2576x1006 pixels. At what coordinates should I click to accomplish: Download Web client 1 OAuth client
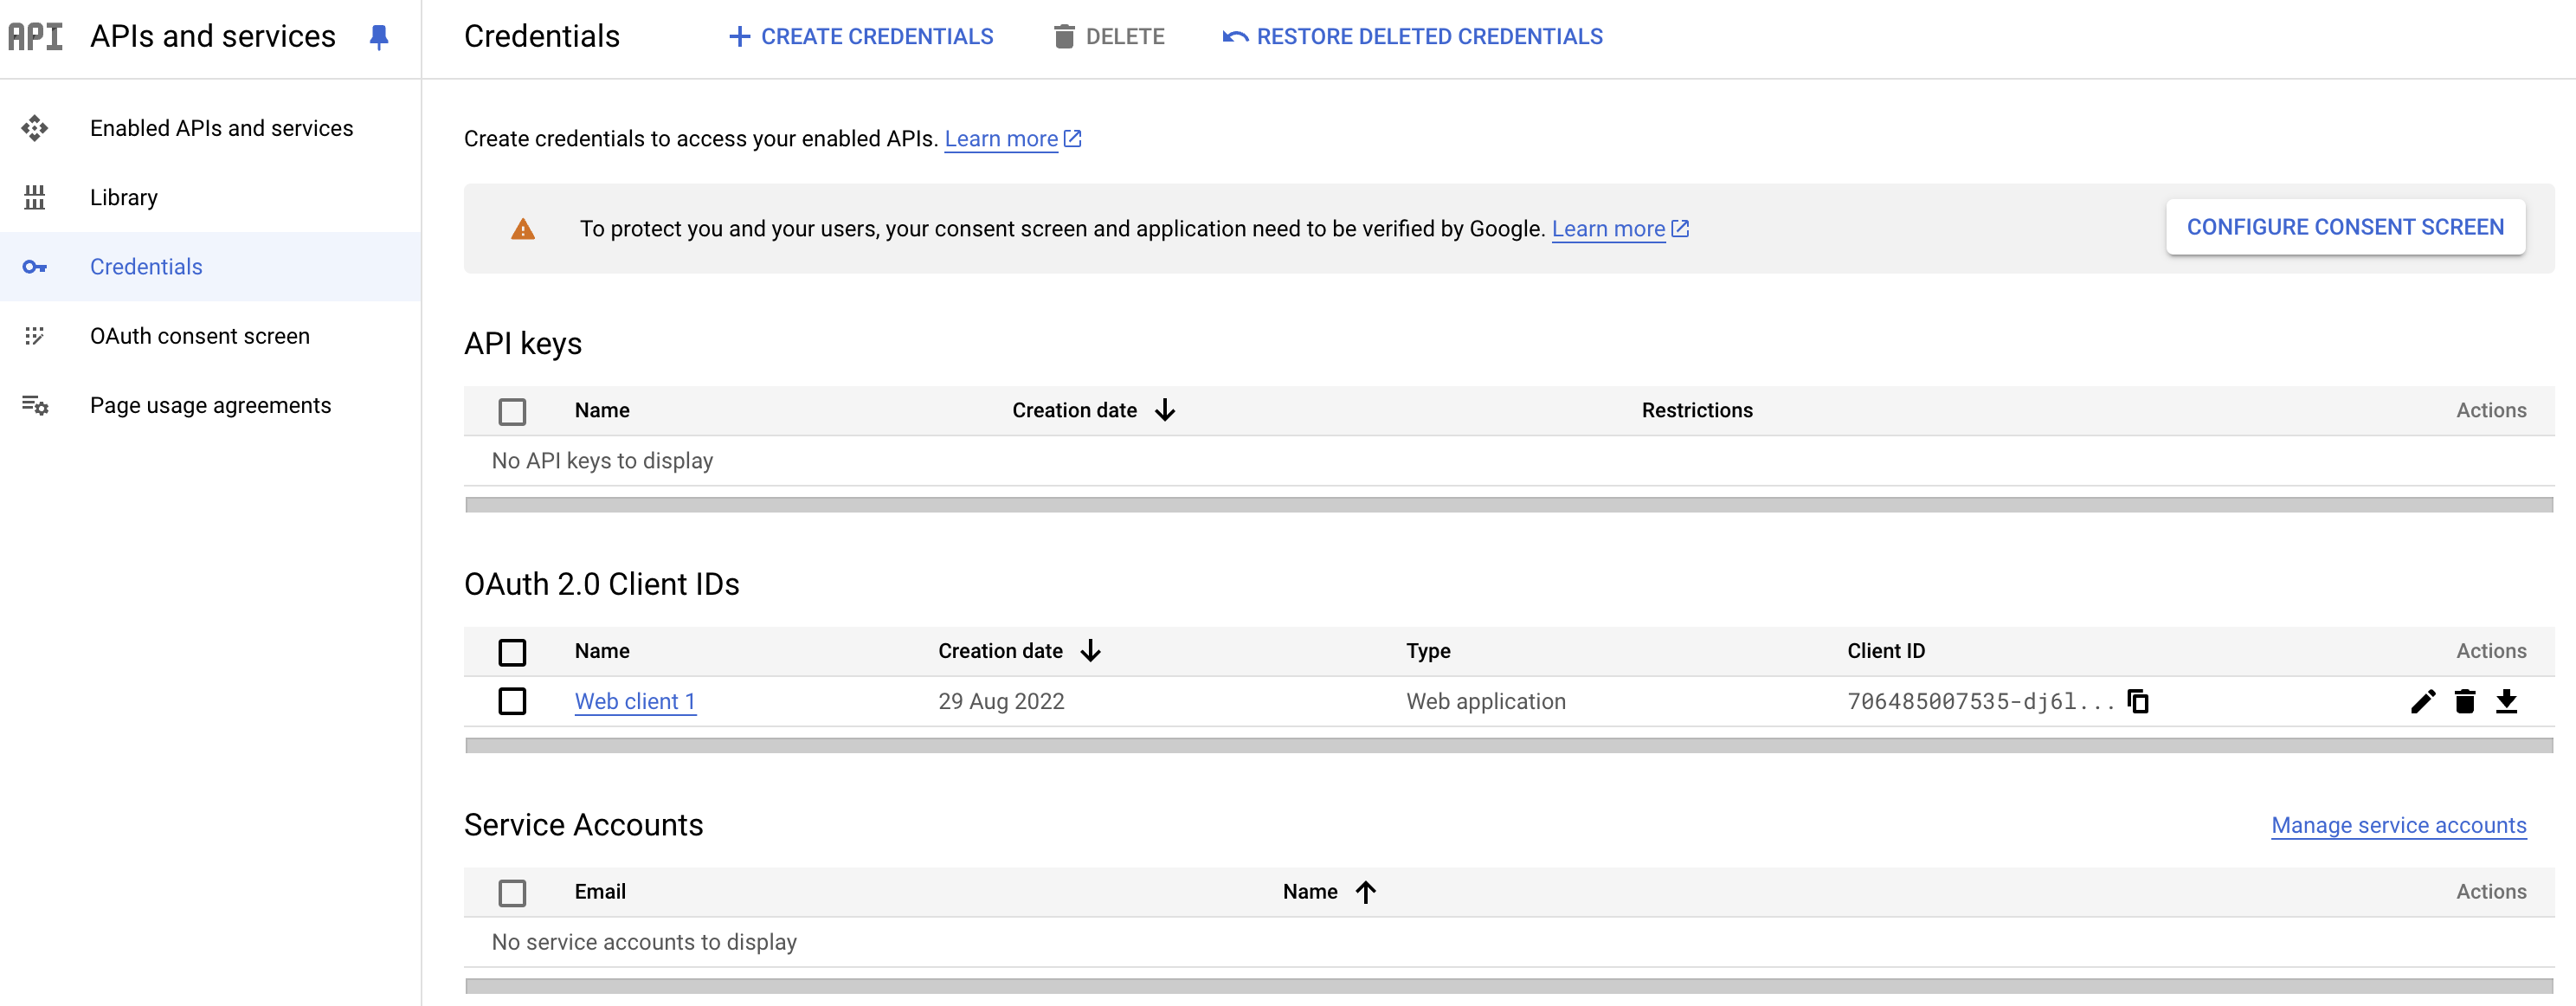tap(2506, 701)
